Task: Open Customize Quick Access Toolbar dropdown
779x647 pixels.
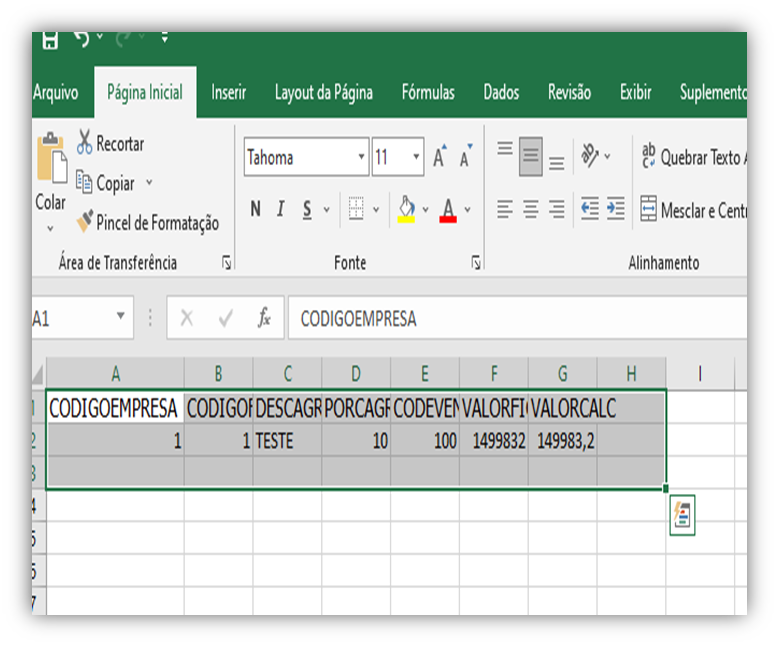Action: pos(164,38)
